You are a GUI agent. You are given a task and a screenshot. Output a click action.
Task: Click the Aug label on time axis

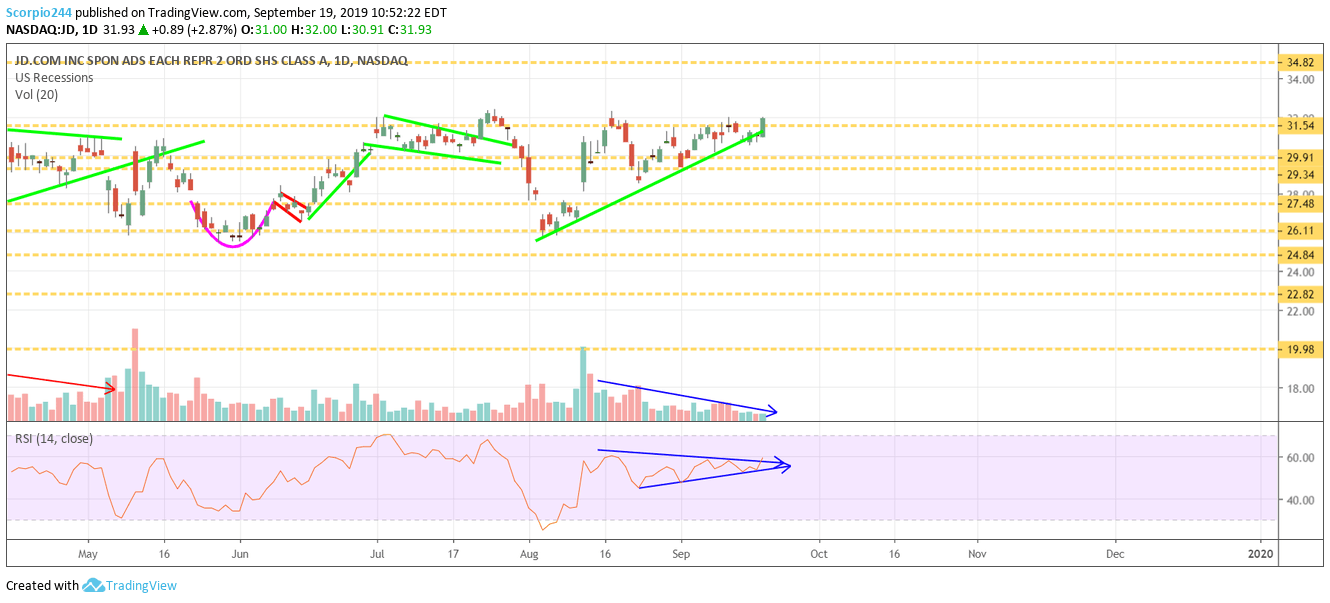pyautogui.click(x=529, y=553)
